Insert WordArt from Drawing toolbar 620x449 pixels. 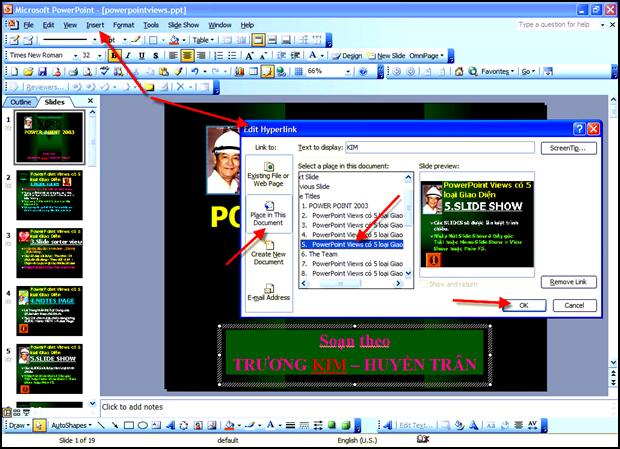(x=170, y=425)
